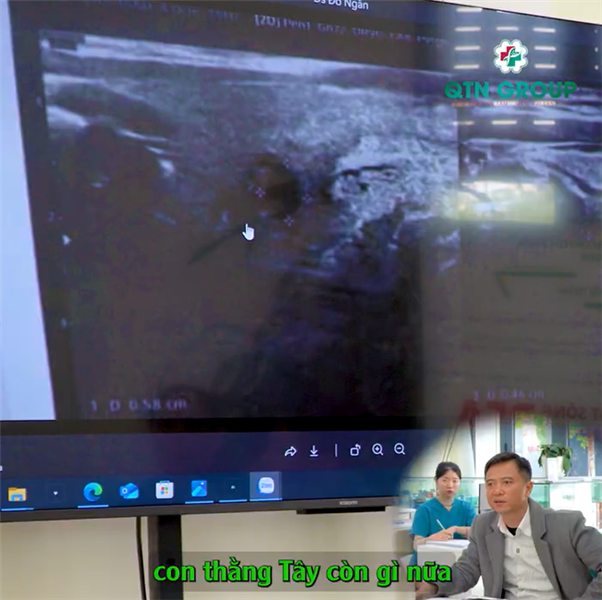The height and width of the screenshot is (600, 602).
Task: Open Microsoft Store from the taskbar
Action: point(164,489)
